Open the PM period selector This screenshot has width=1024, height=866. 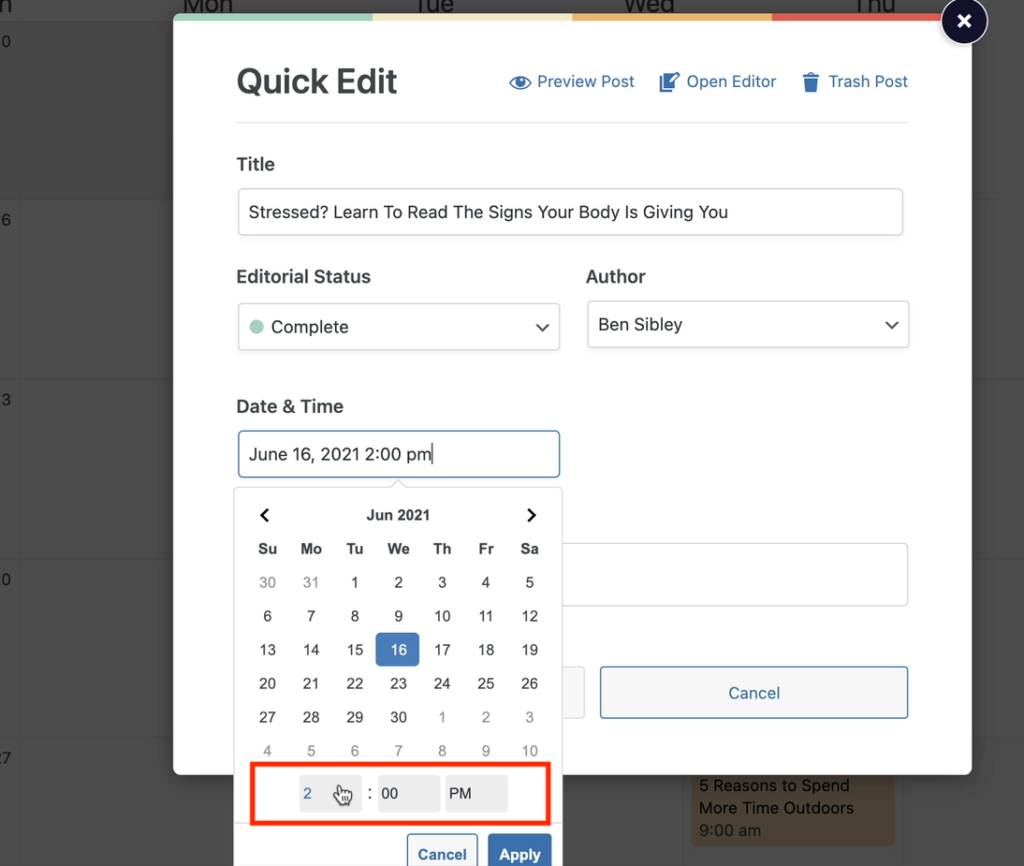point(476,794)
